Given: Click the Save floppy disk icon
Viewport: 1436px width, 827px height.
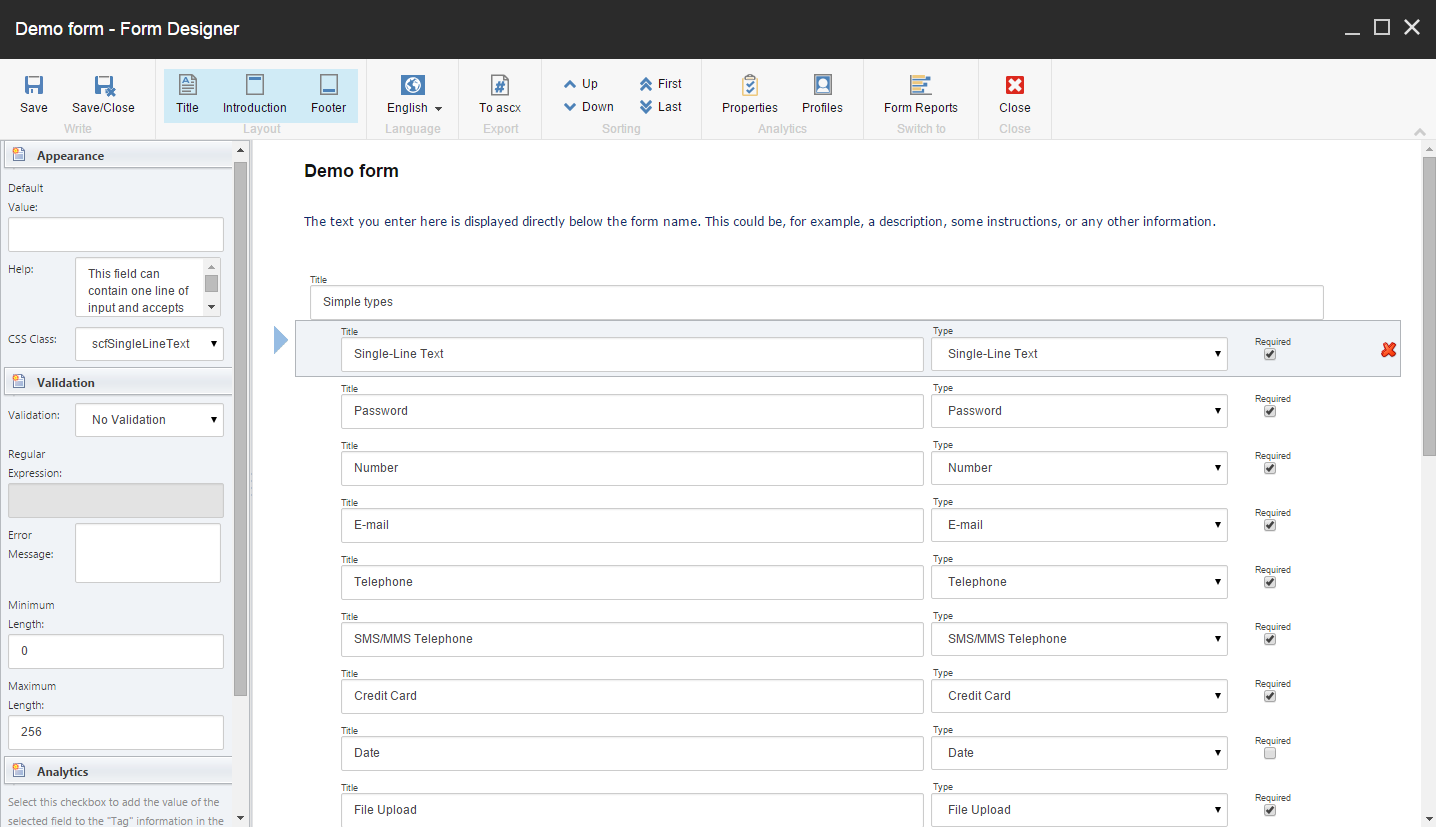Looking at the screenshot, I should point(34,85).
